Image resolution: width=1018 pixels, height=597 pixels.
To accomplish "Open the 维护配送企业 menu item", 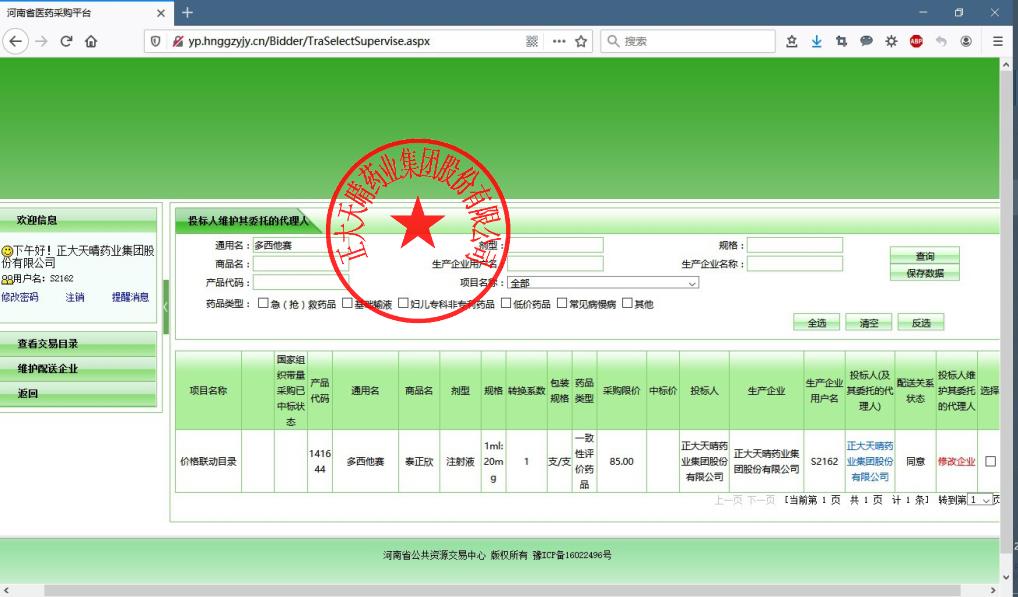I will tap(78, 369).
